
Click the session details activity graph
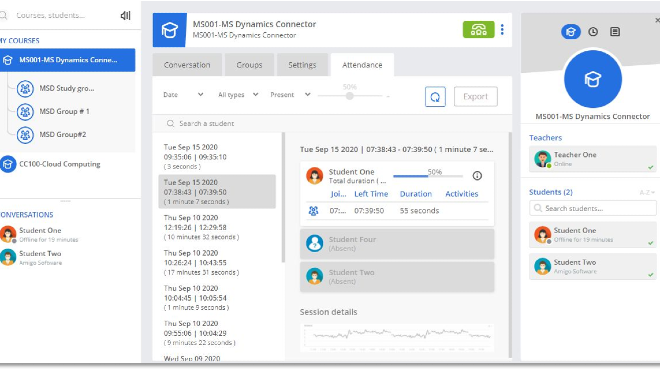click(397, 337)
